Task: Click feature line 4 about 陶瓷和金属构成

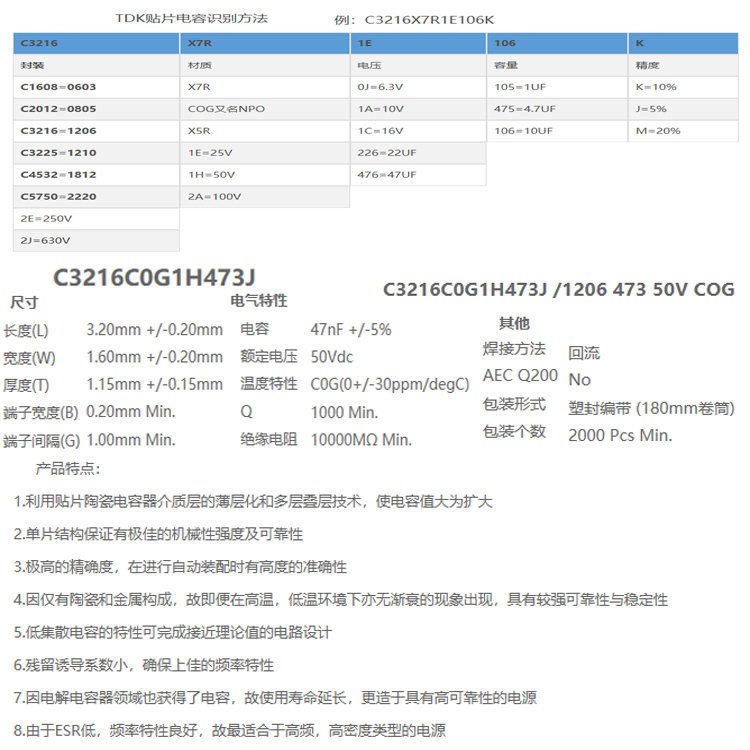Action: pos(341,599)
